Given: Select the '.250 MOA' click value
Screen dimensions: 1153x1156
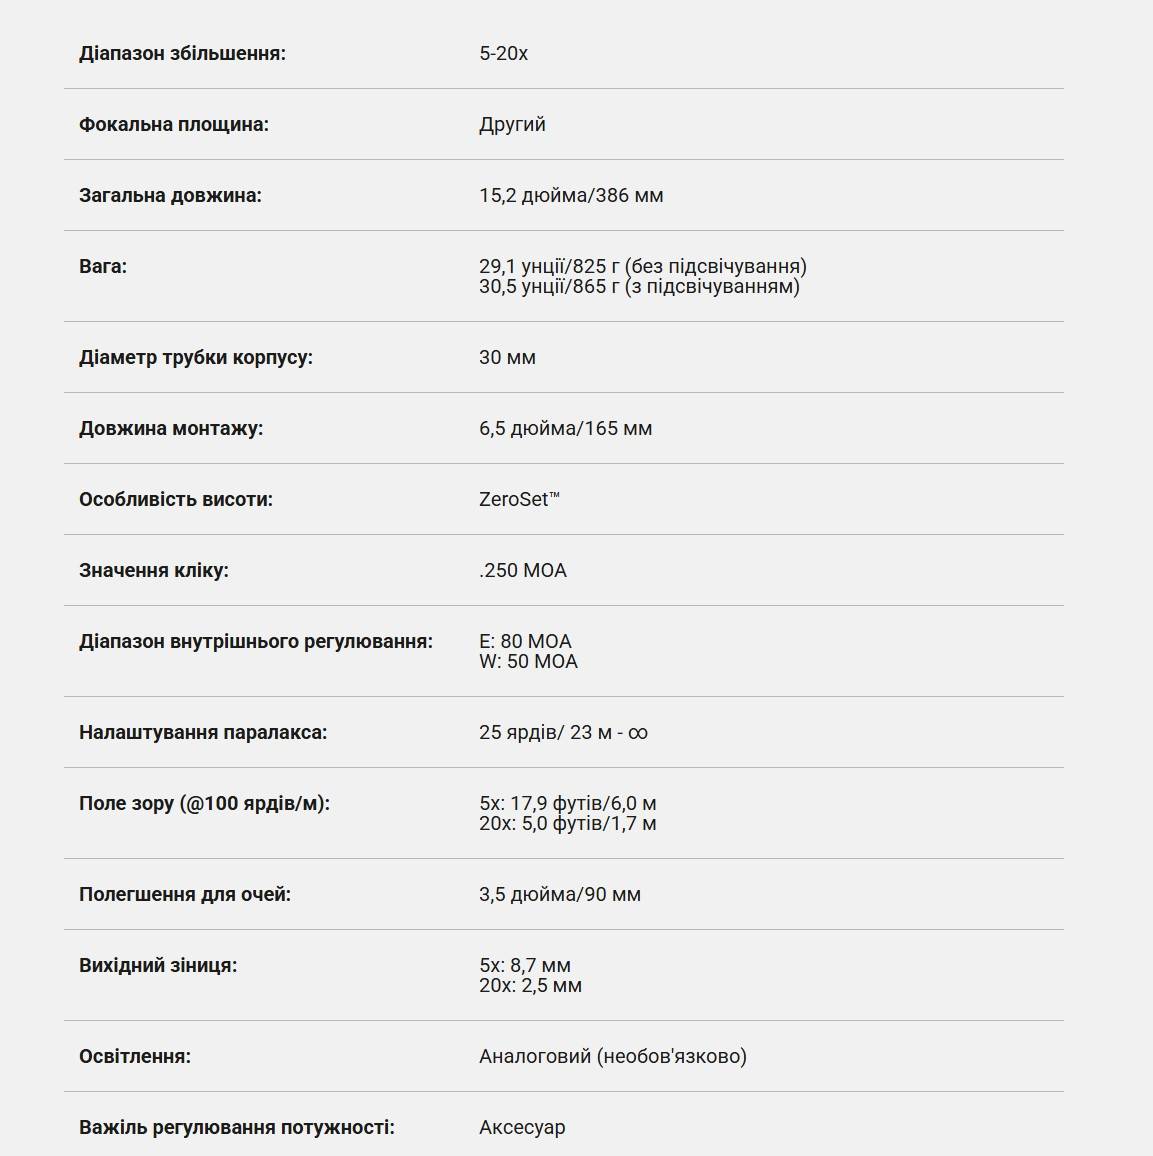Looking at the screenshot, I should point(523,571).
